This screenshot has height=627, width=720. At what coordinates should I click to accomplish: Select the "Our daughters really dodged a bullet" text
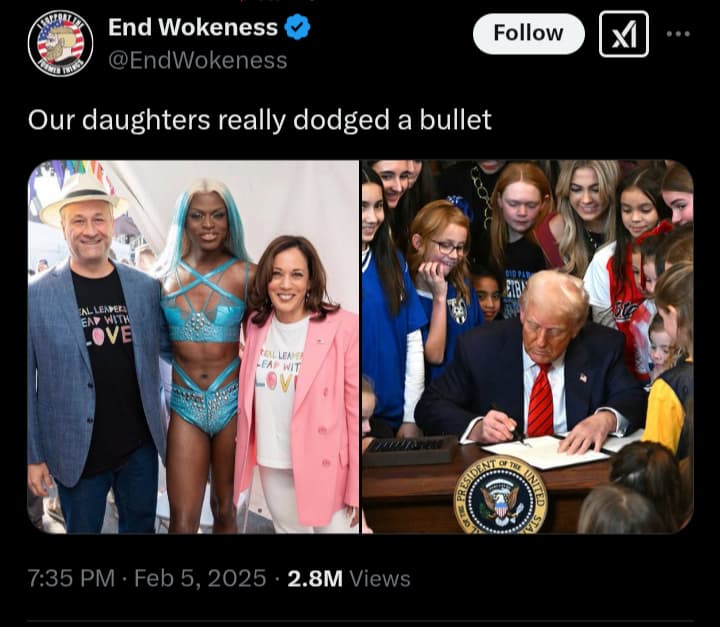tap(259, 120)
